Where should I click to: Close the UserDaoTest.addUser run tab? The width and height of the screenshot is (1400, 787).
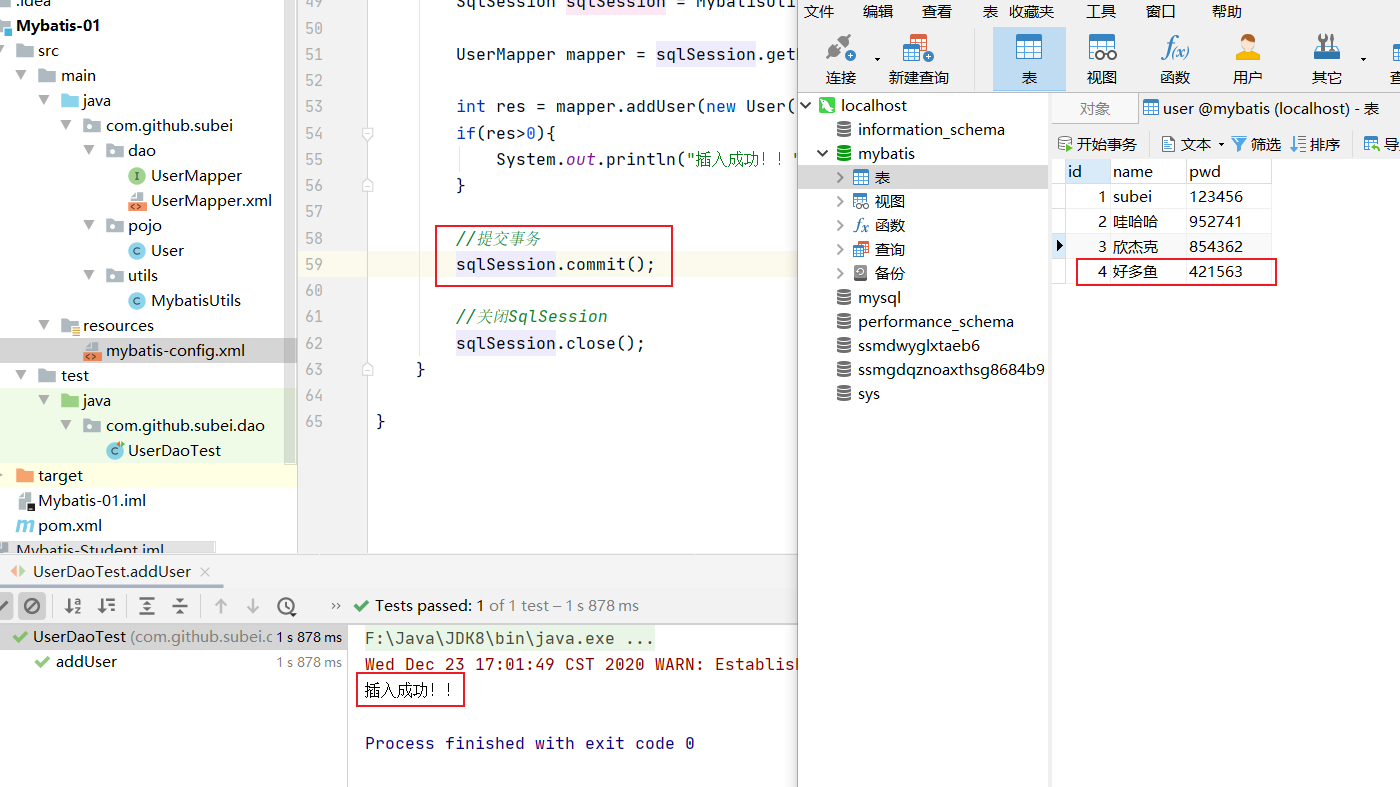coord(205,572)
